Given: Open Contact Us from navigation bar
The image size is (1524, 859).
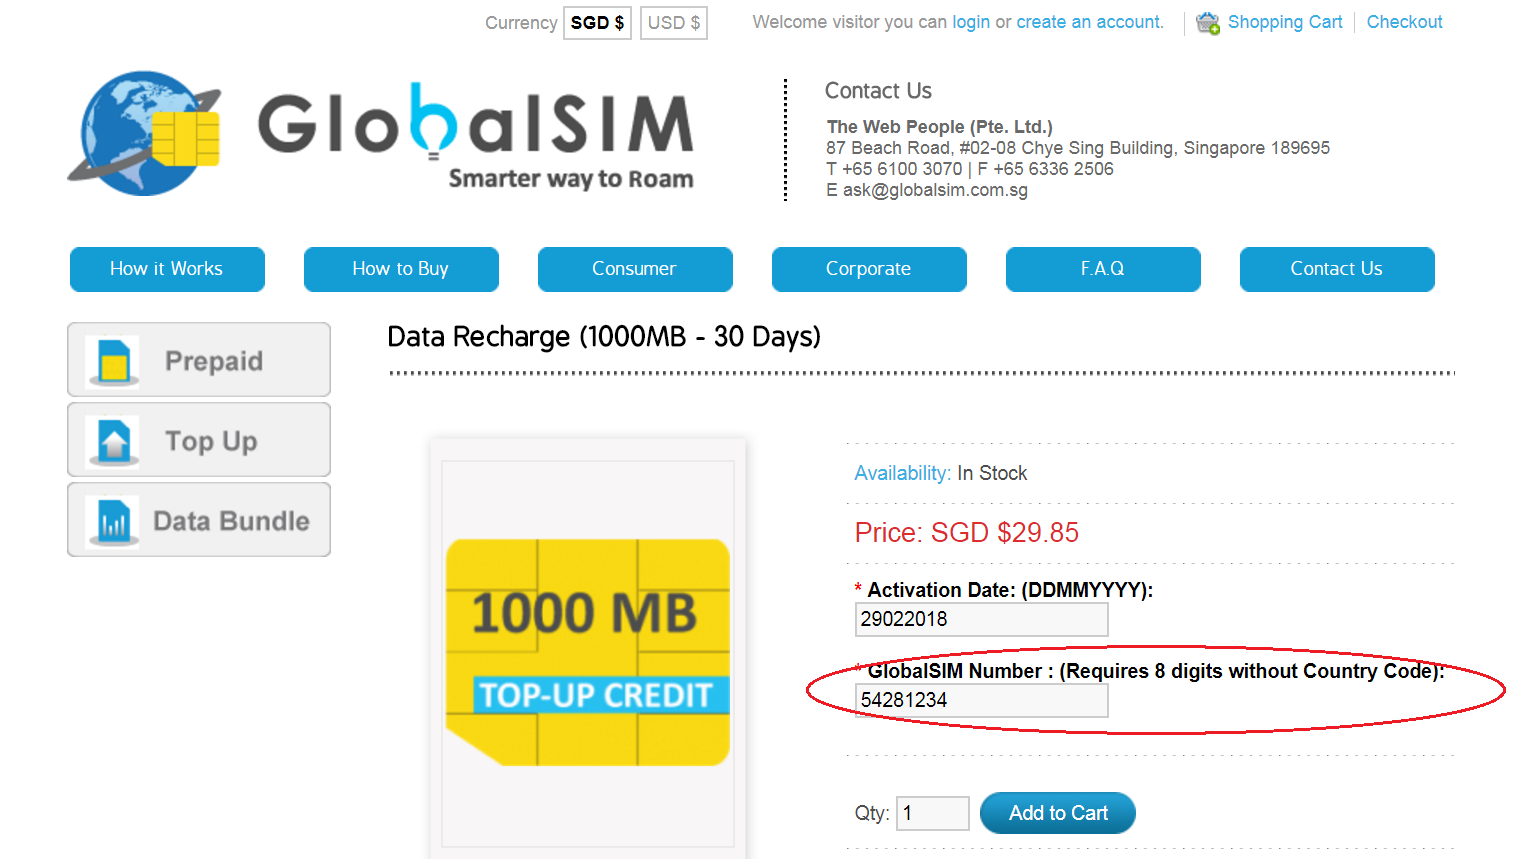Looking at the screenshot, I should click(1337, 269).
